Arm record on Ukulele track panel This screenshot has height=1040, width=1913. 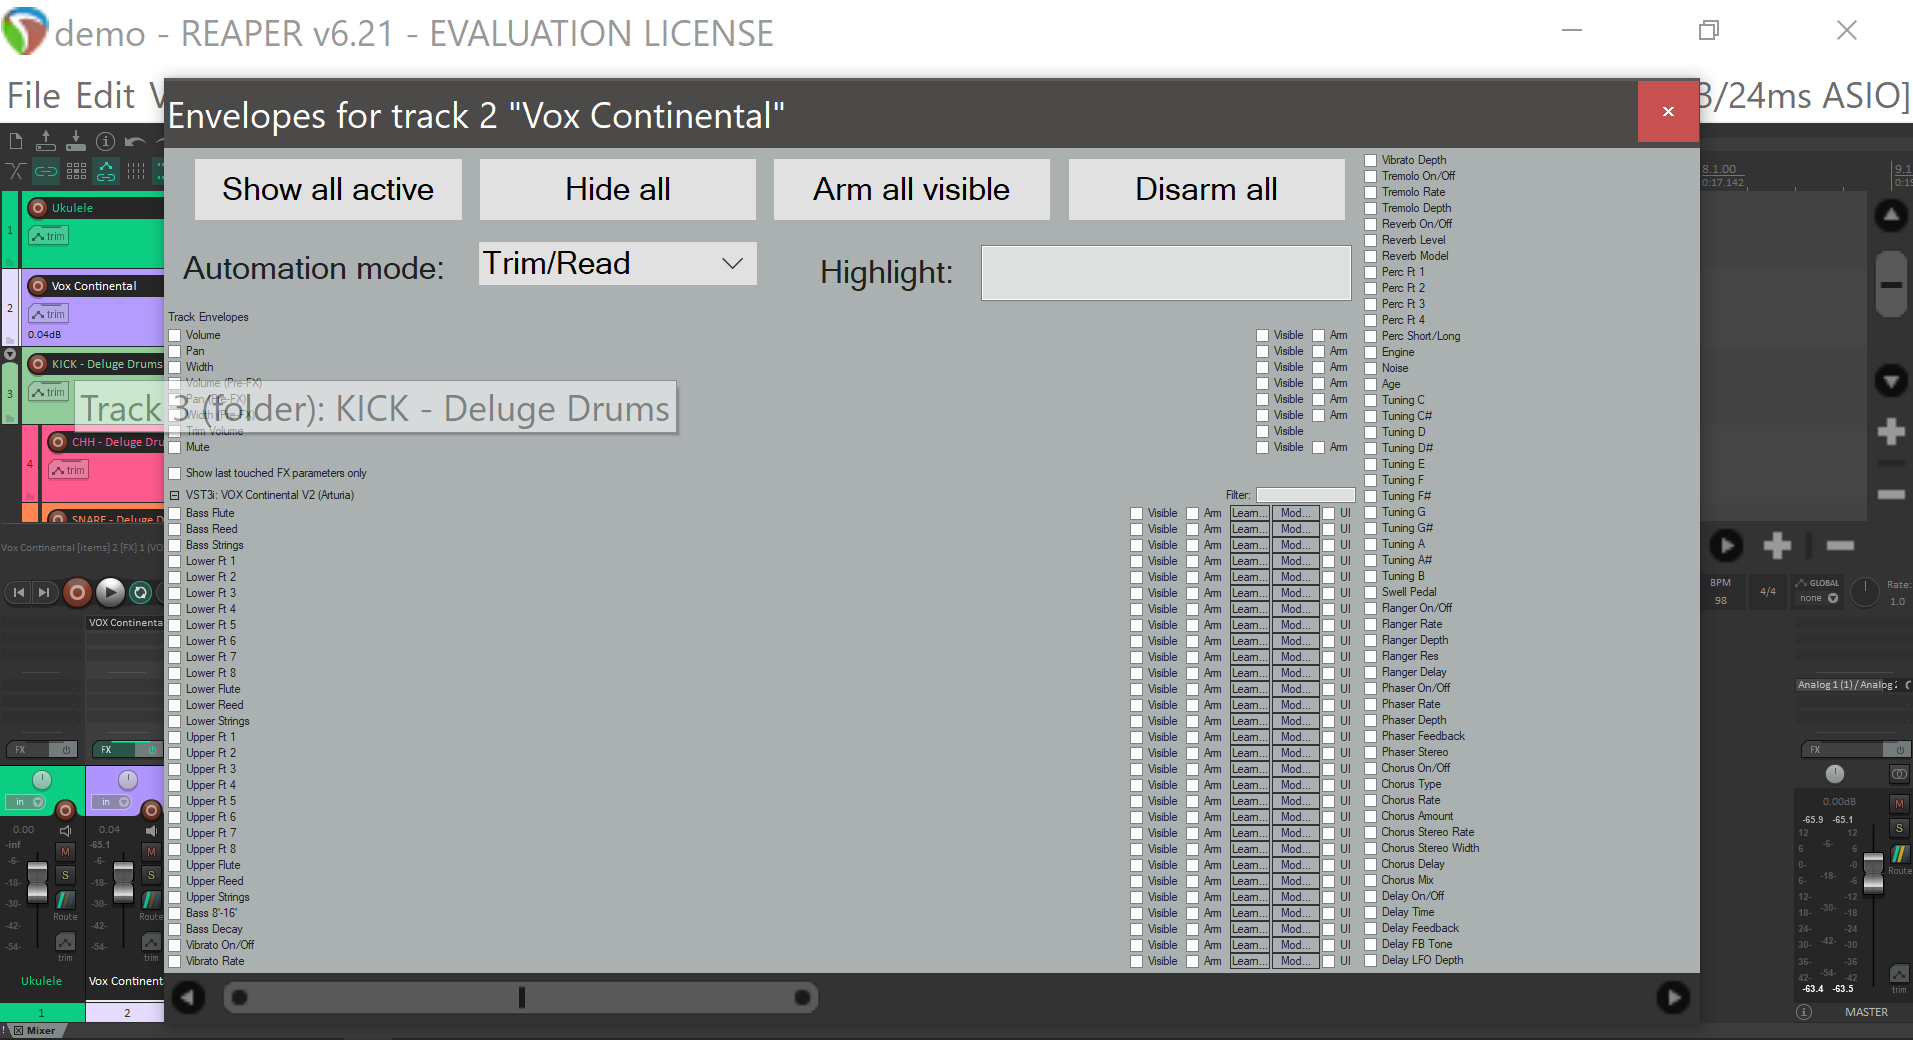[x=38, y=208]
